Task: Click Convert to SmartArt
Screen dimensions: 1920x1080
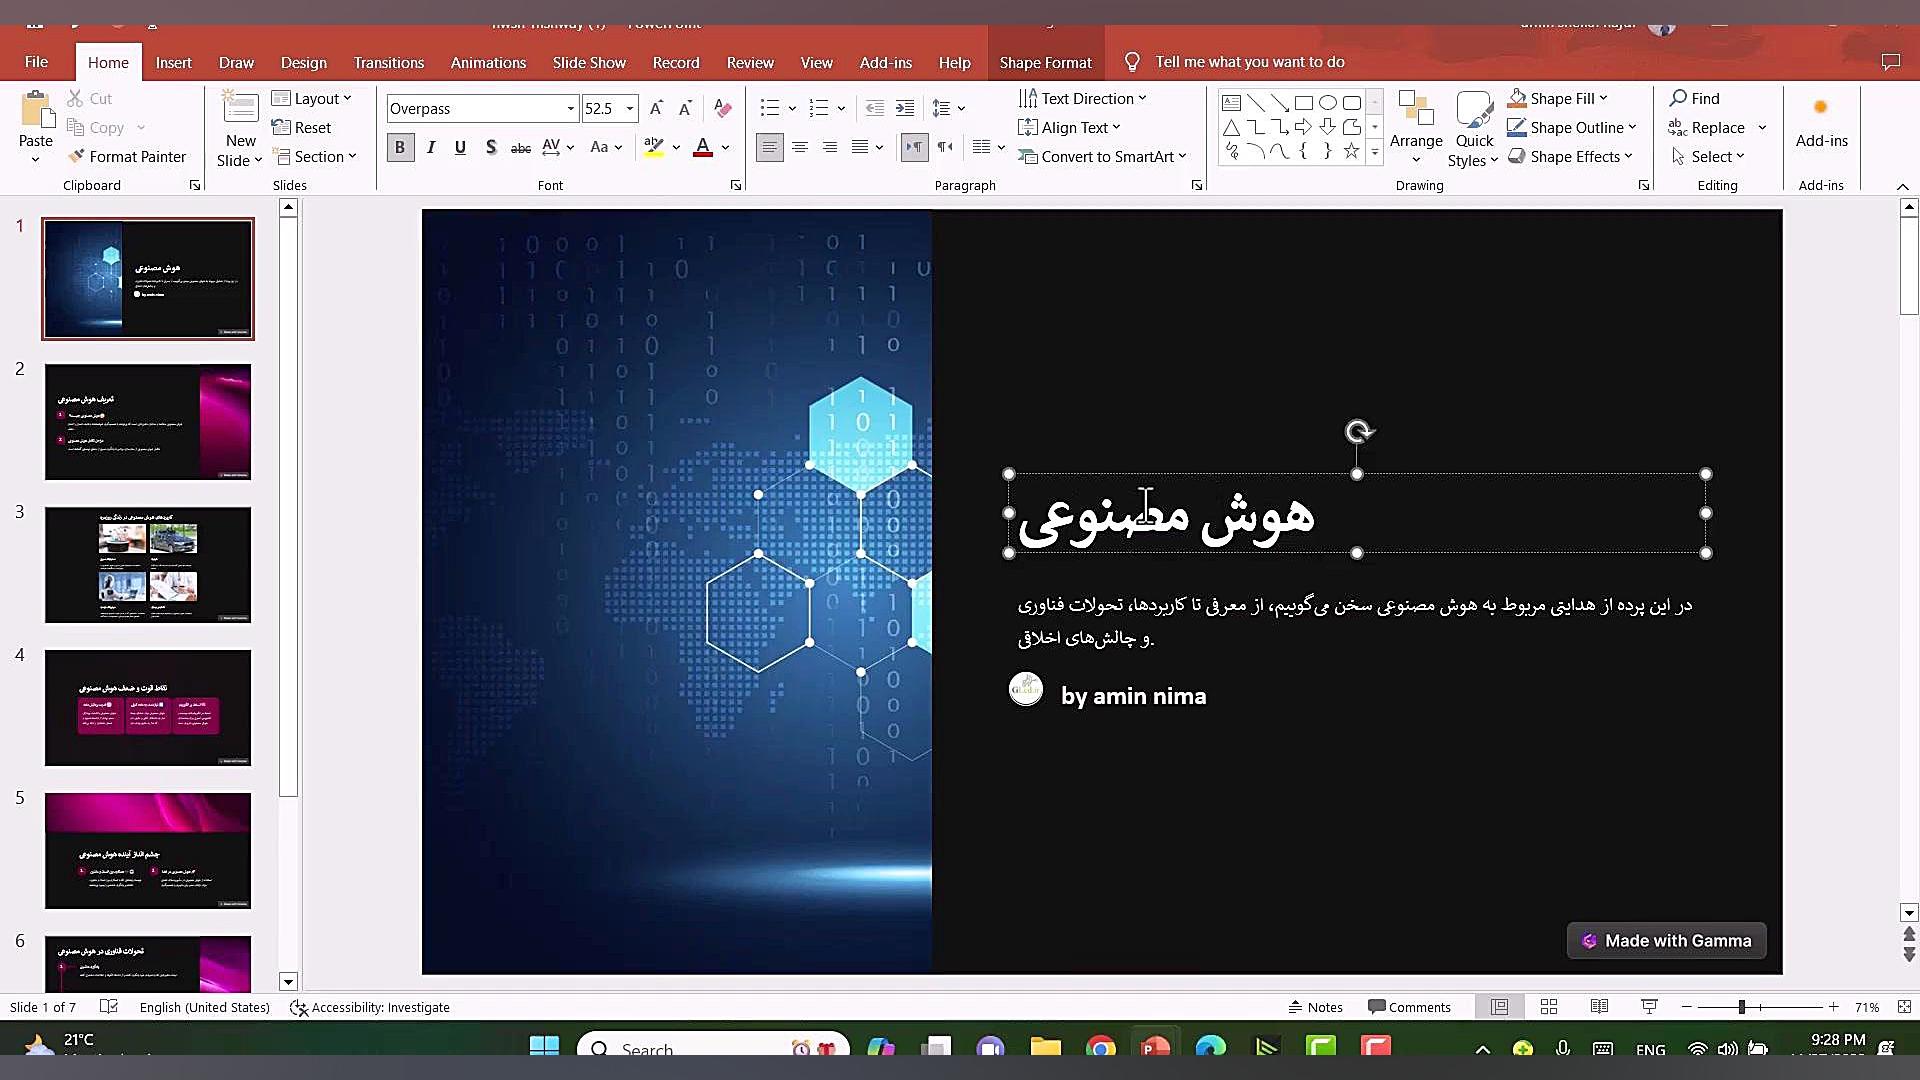Action: pos(1102,156)
